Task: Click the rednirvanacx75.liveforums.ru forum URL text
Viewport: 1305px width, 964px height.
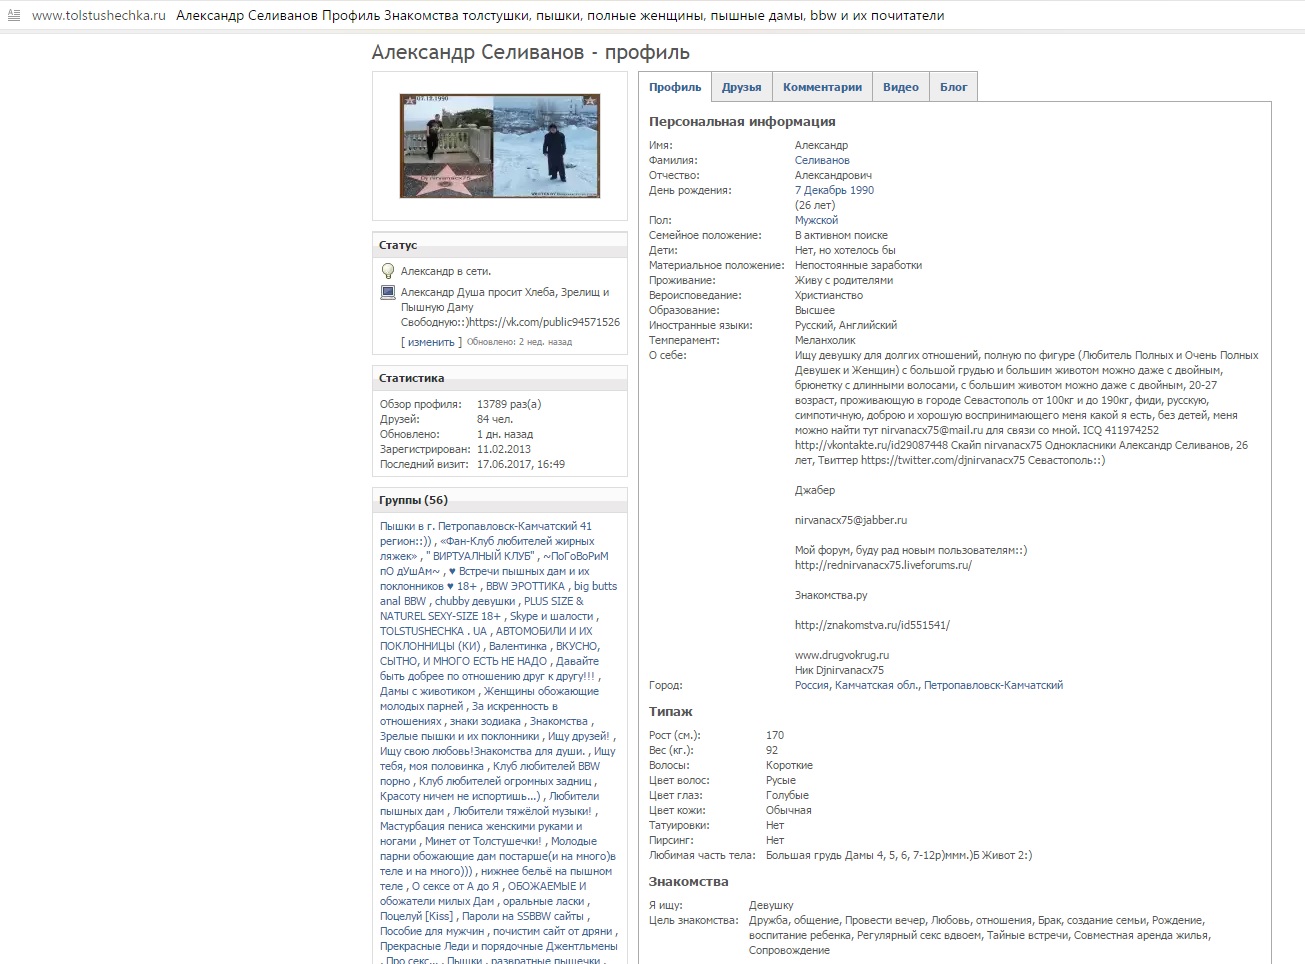Action: pos(883,565)
